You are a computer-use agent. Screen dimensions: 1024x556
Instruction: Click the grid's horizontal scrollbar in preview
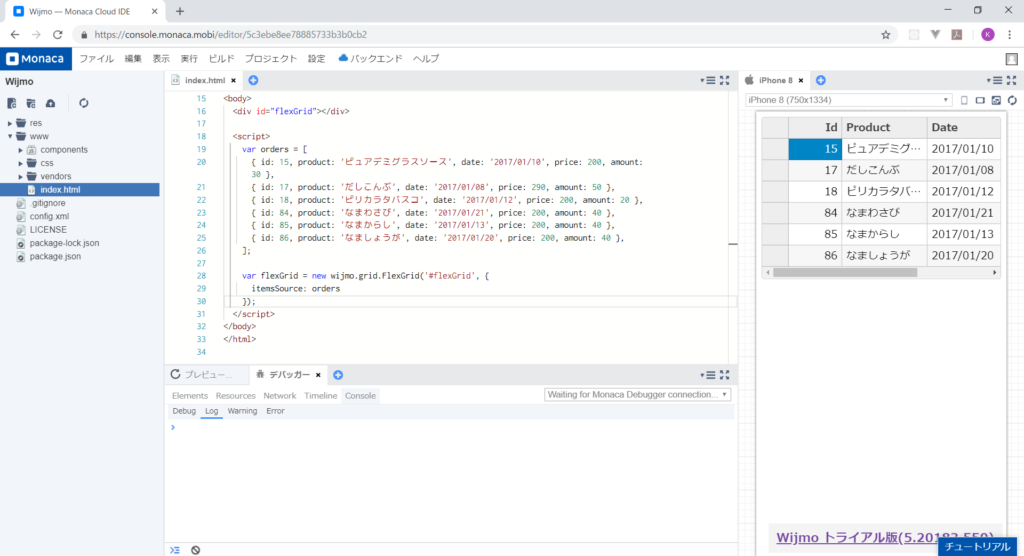tap(845, 272)
